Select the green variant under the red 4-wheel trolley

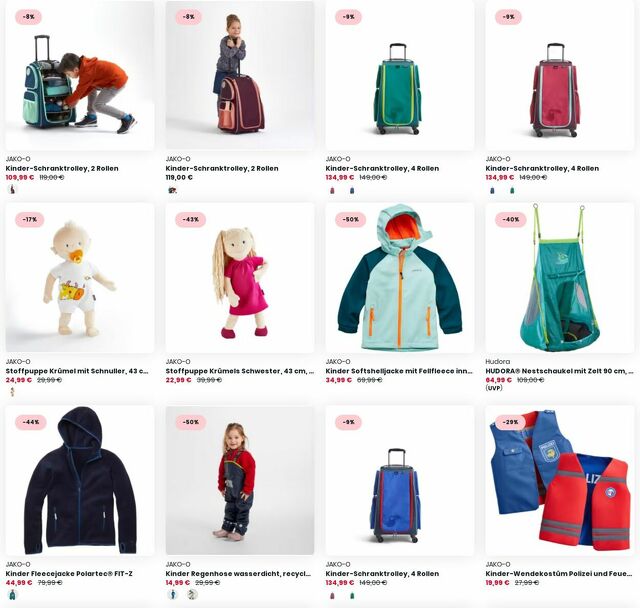pos(512,190)
